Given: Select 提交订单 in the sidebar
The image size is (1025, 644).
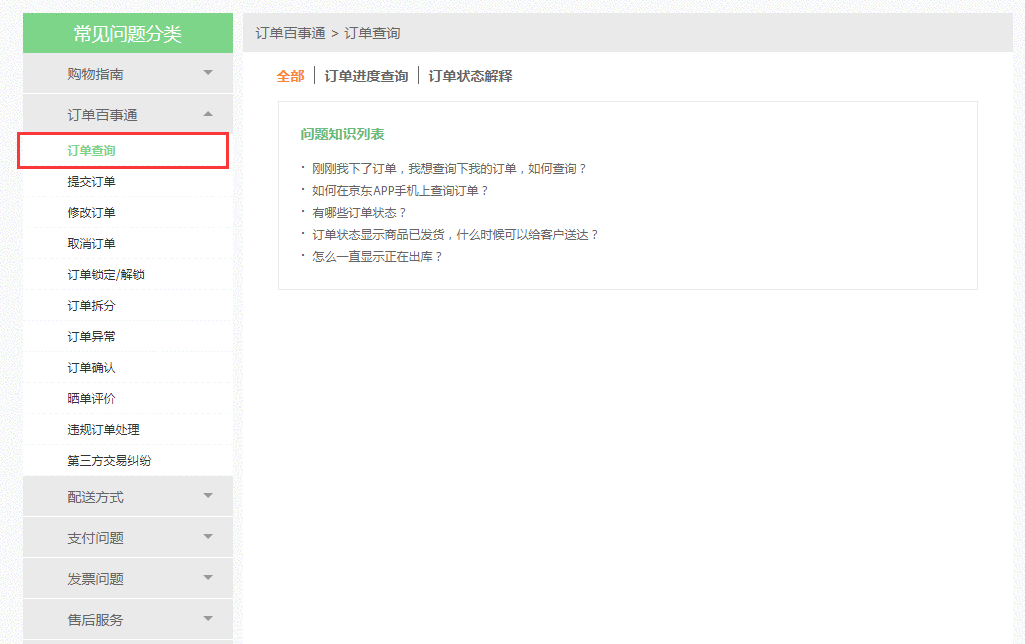Looking at the screenshot, I should click(91, 182).
